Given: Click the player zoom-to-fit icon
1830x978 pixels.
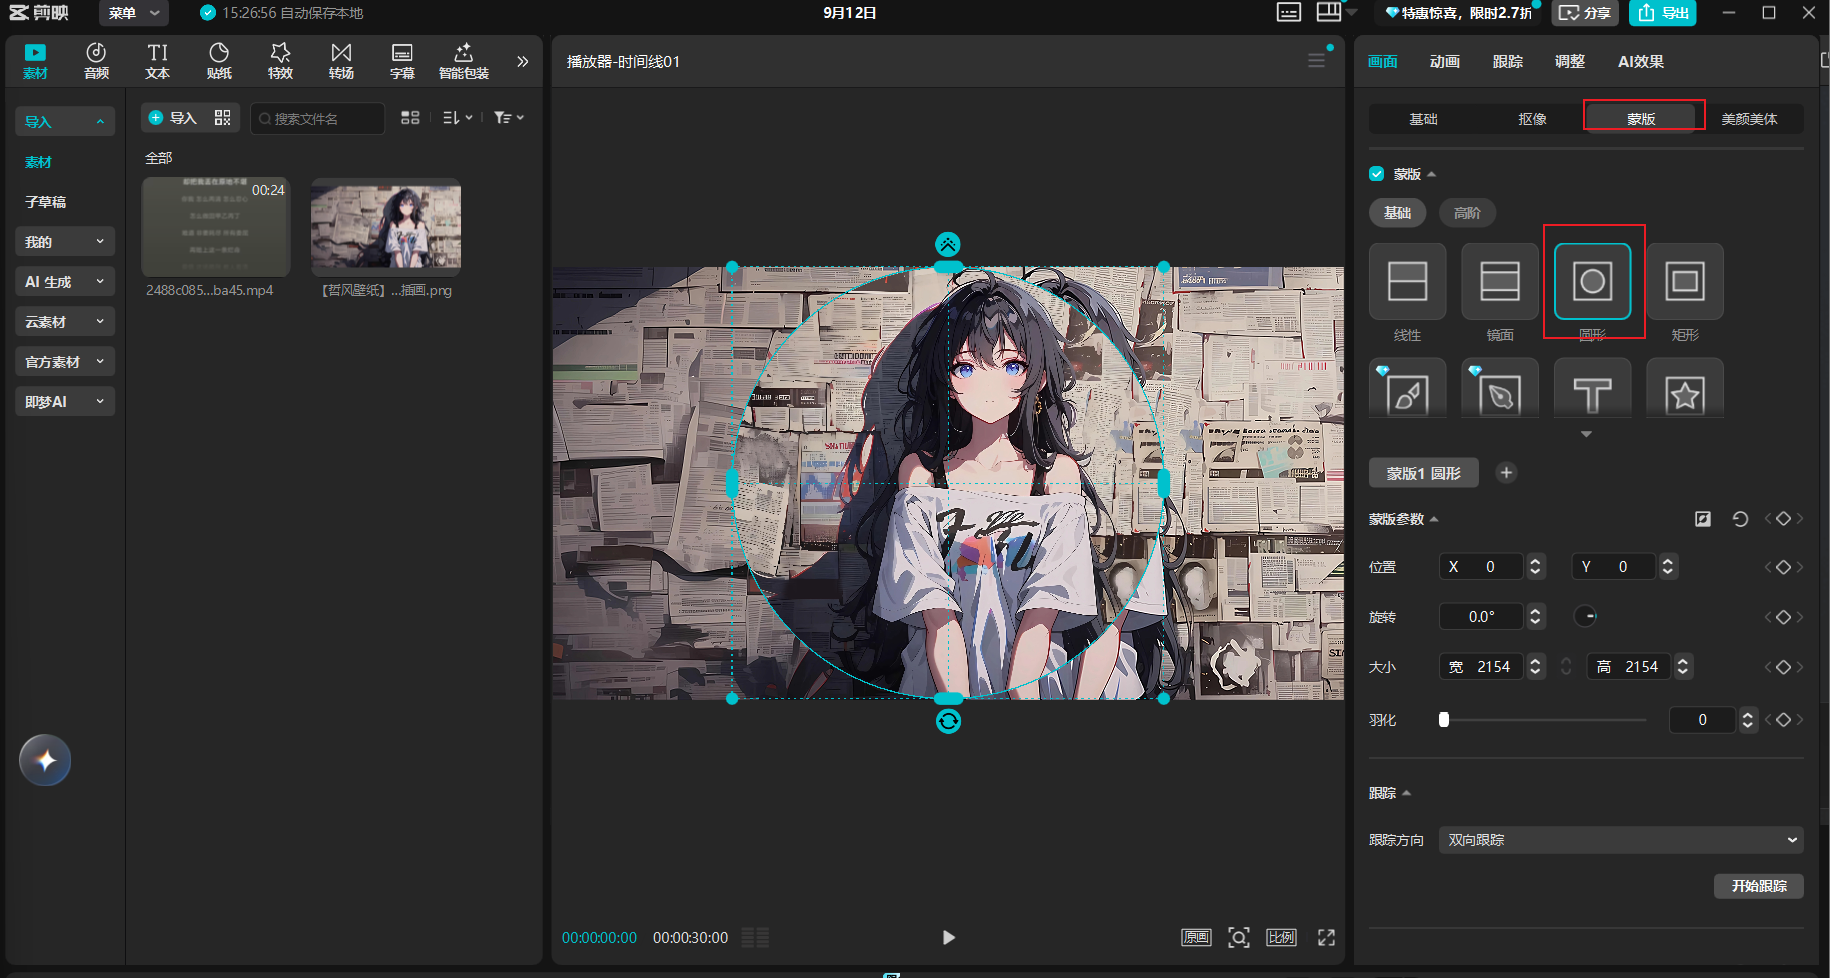Looking at the screenshot, I should click(x=1239, y=937).
